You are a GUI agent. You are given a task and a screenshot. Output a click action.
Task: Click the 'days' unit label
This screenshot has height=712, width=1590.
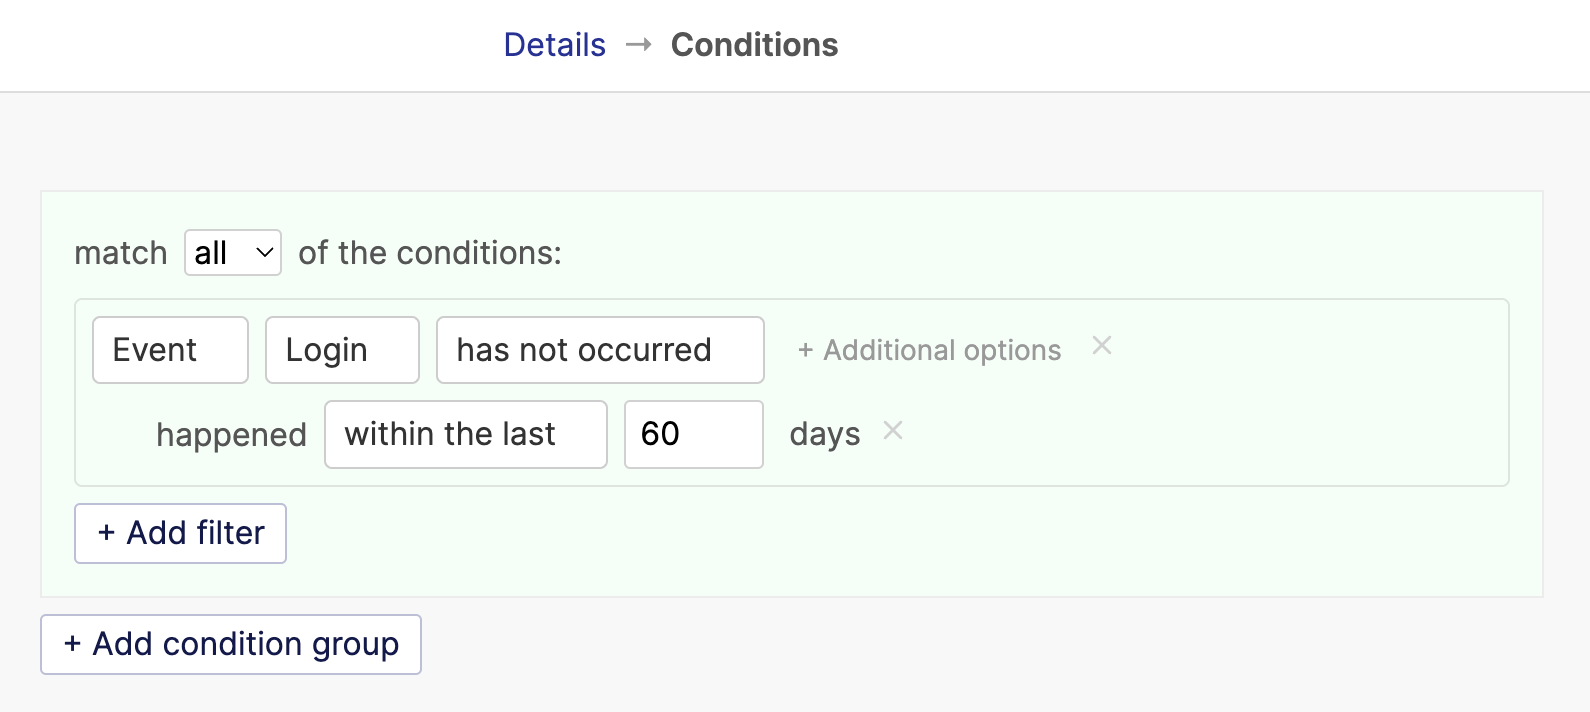825,435
